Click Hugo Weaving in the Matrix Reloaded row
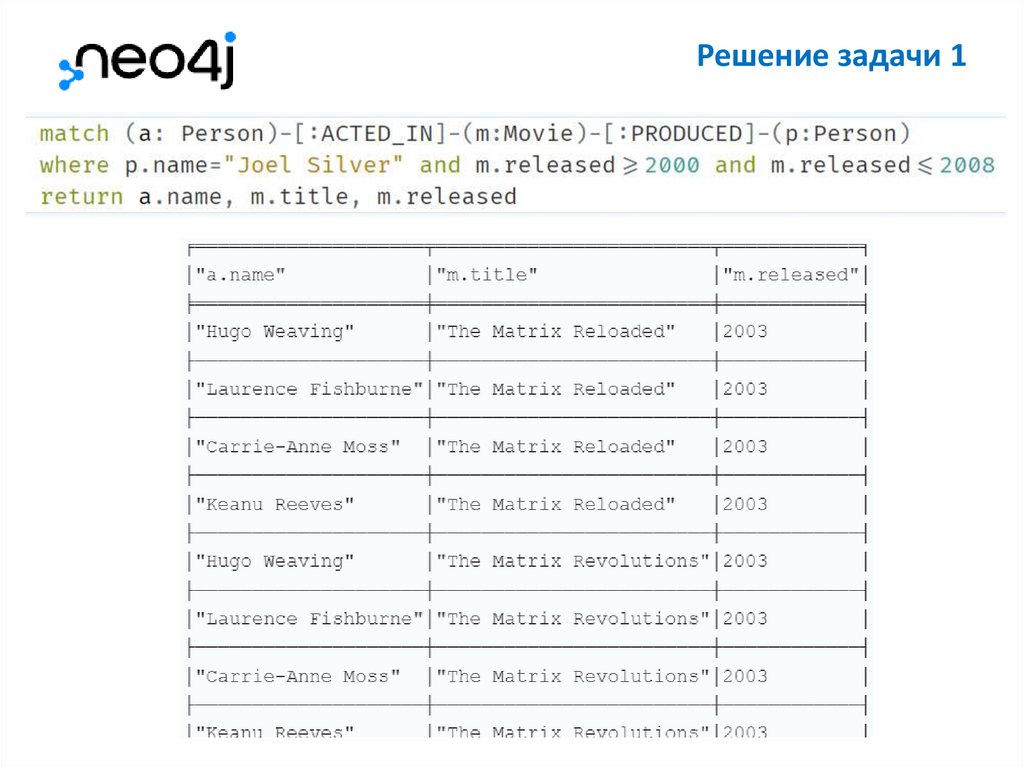 [274, 332]
